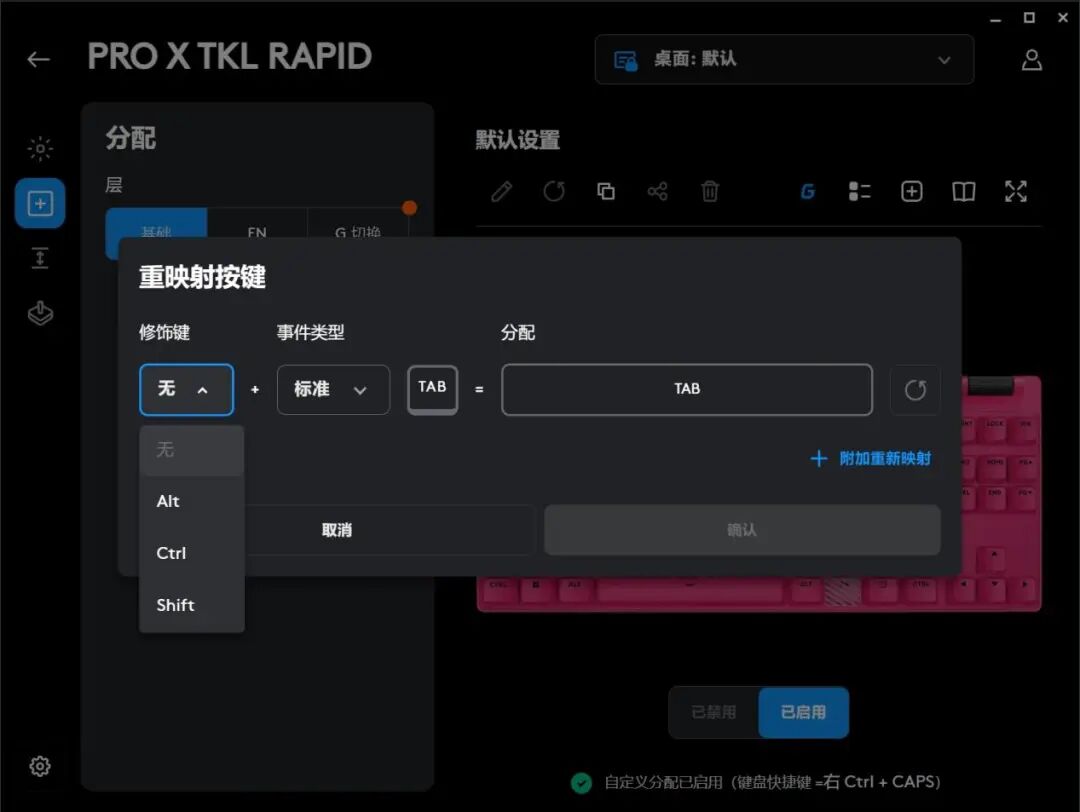The image size is (1080, 812).
Task: Click the 重映射按键 dialog title
Action: [x=202, y=278]
